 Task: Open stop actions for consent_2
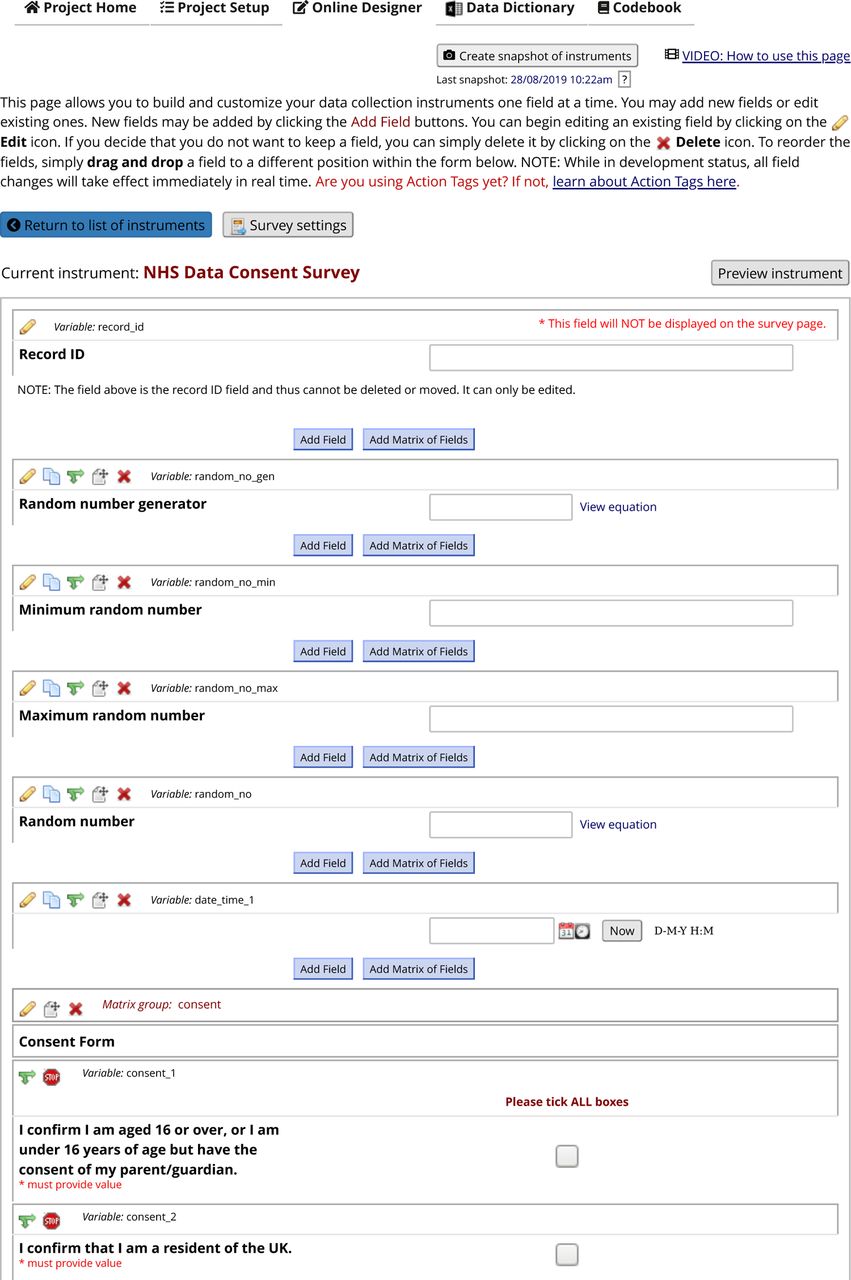pyautogui.click(x=52, y=1221)
